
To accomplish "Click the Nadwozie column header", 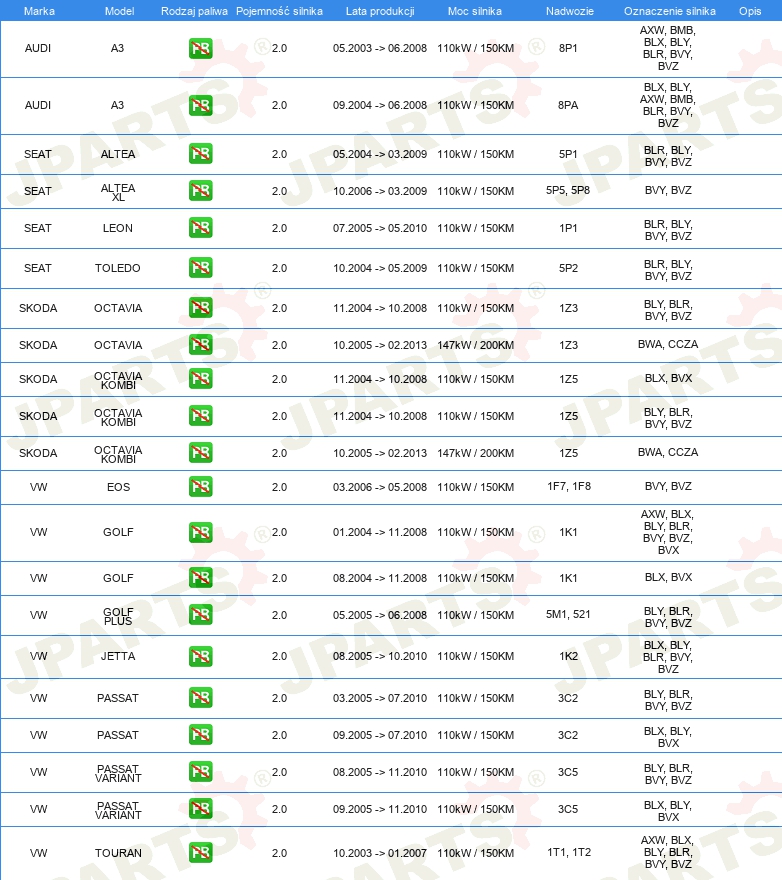I will point(569,11).
